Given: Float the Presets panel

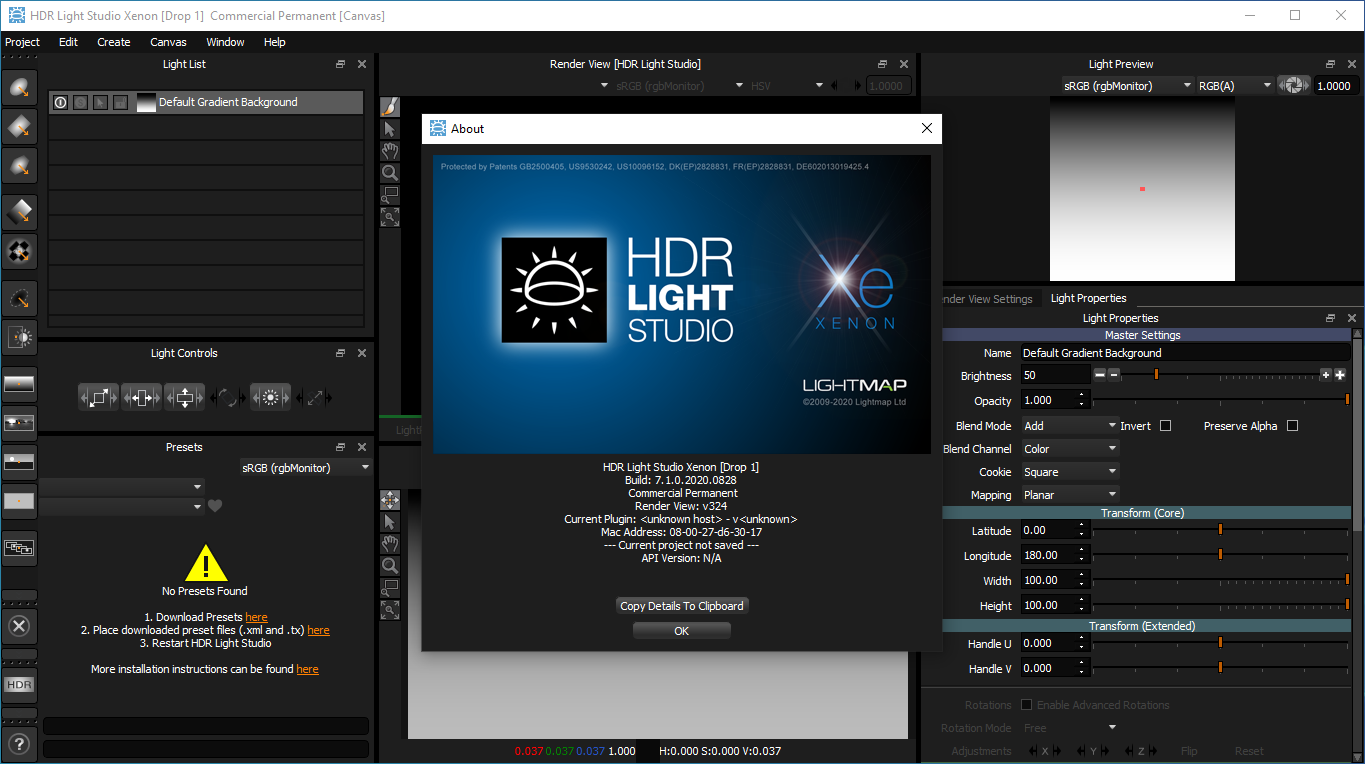Looking at the screenshot, I should 340,447.
